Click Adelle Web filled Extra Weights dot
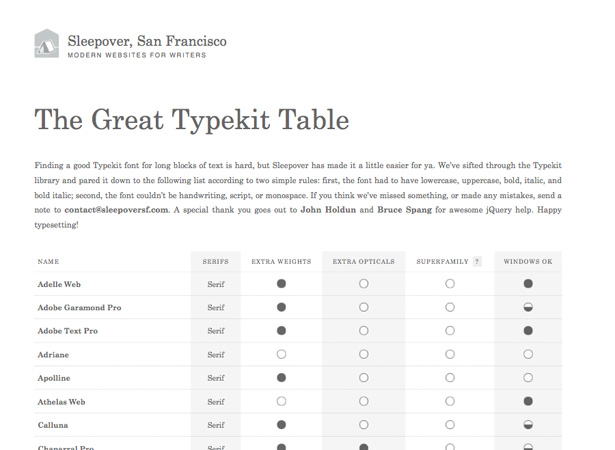The width and height of the screenshot is (615, 450). coord(281,284)
